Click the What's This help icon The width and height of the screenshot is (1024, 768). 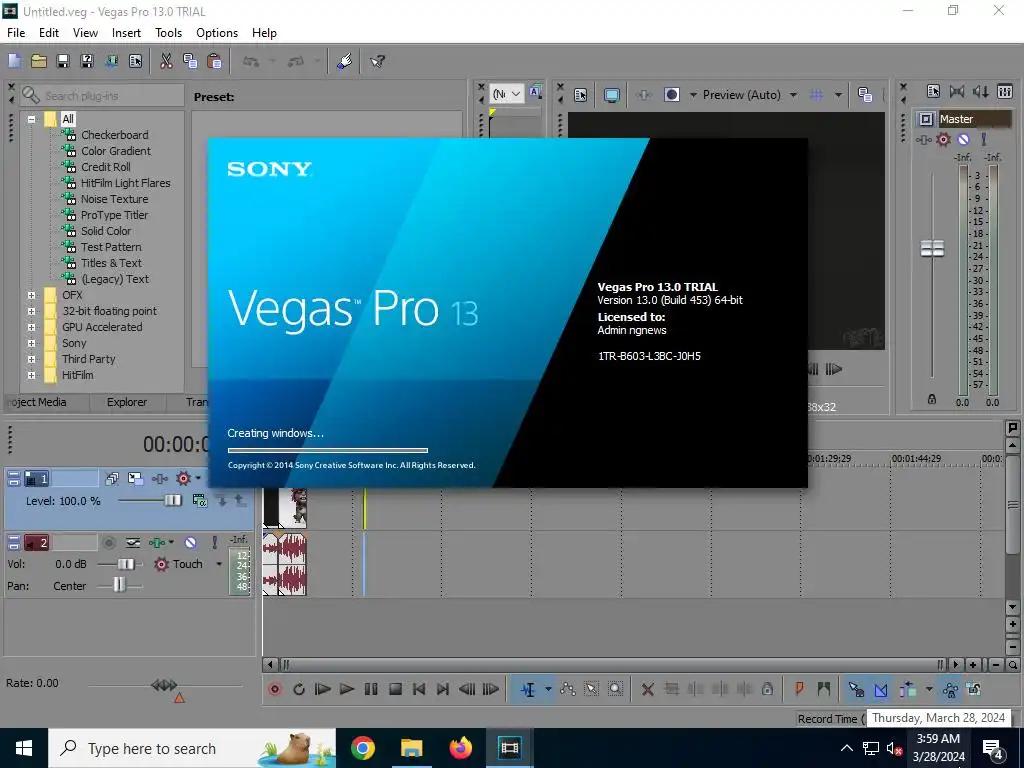tap(377, 61)
